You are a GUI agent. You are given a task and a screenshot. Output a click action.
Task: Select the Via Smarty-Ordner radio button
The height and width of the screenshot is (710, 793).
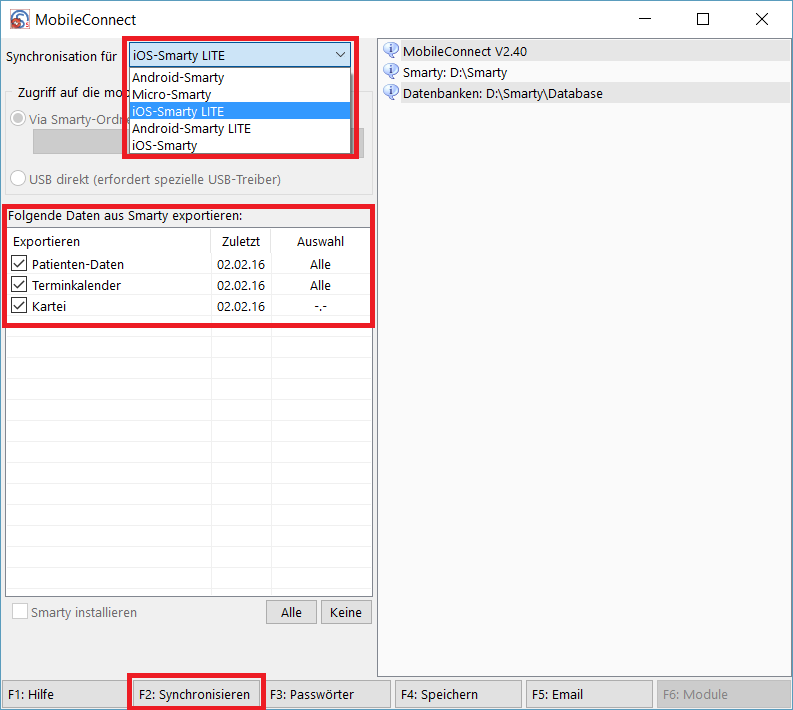coord(18,119)
